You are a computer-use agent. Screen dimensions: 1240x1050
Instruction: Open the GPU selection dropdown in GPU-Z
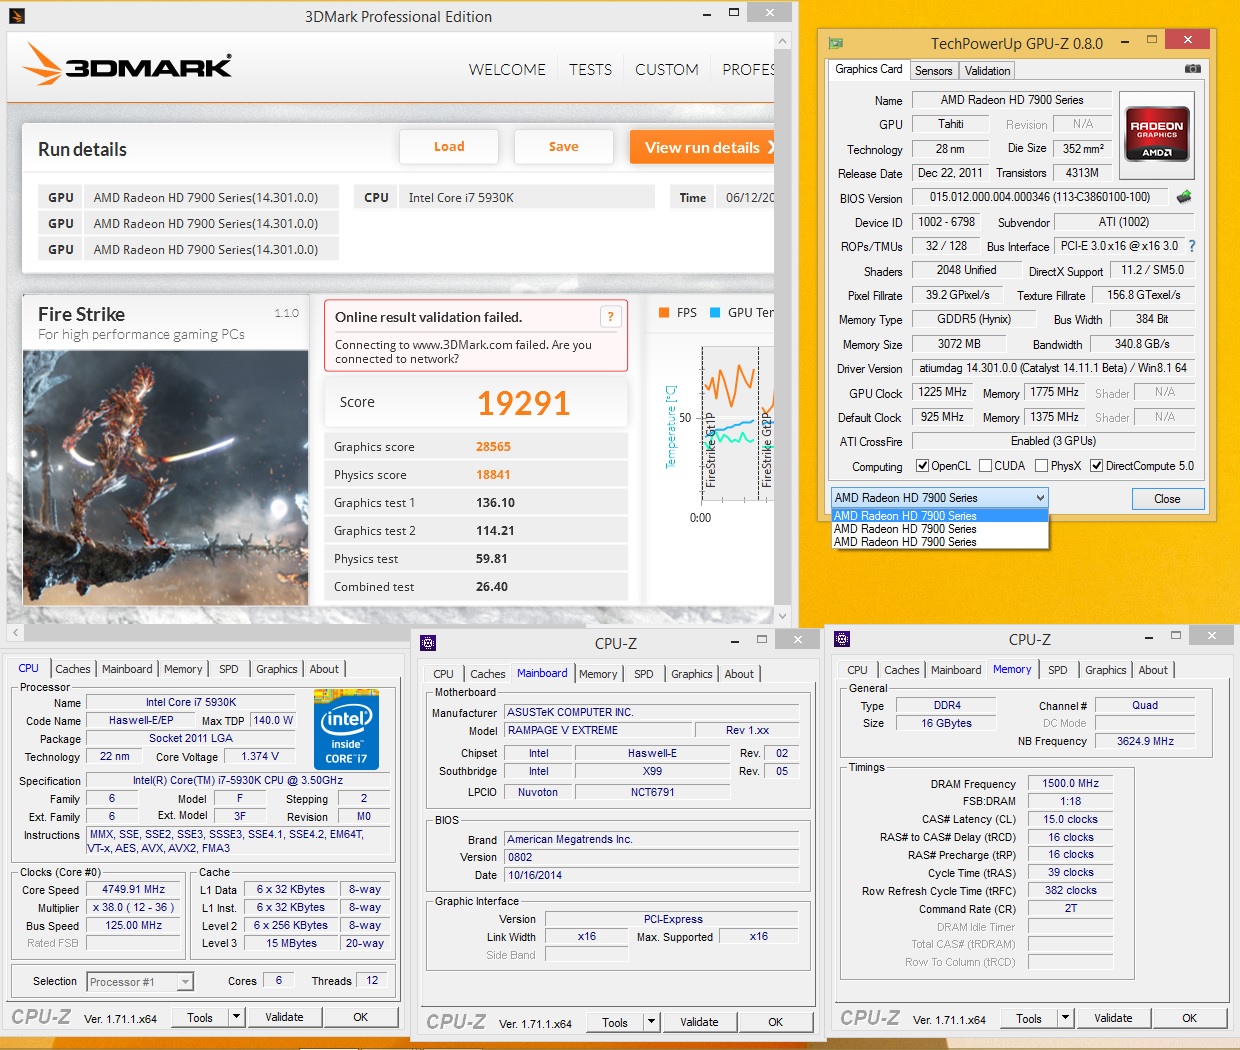(x=939, y=498)
